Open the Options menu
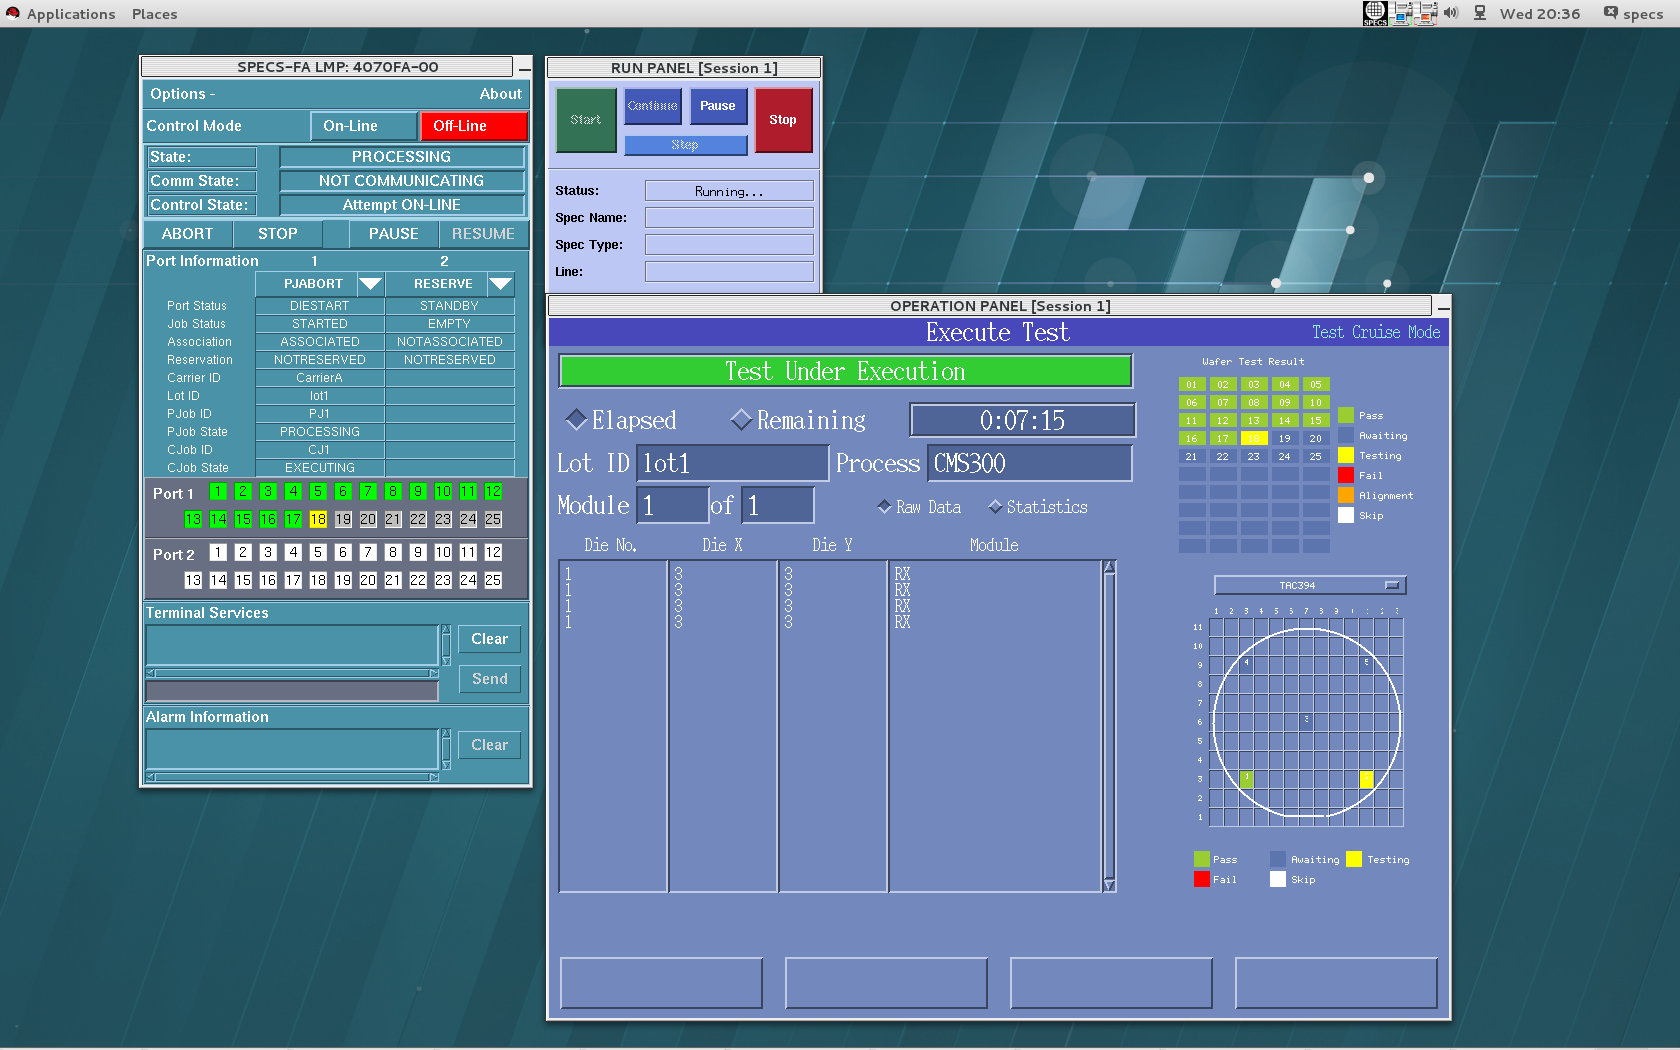1680x1050 pixels. (182, 94)
